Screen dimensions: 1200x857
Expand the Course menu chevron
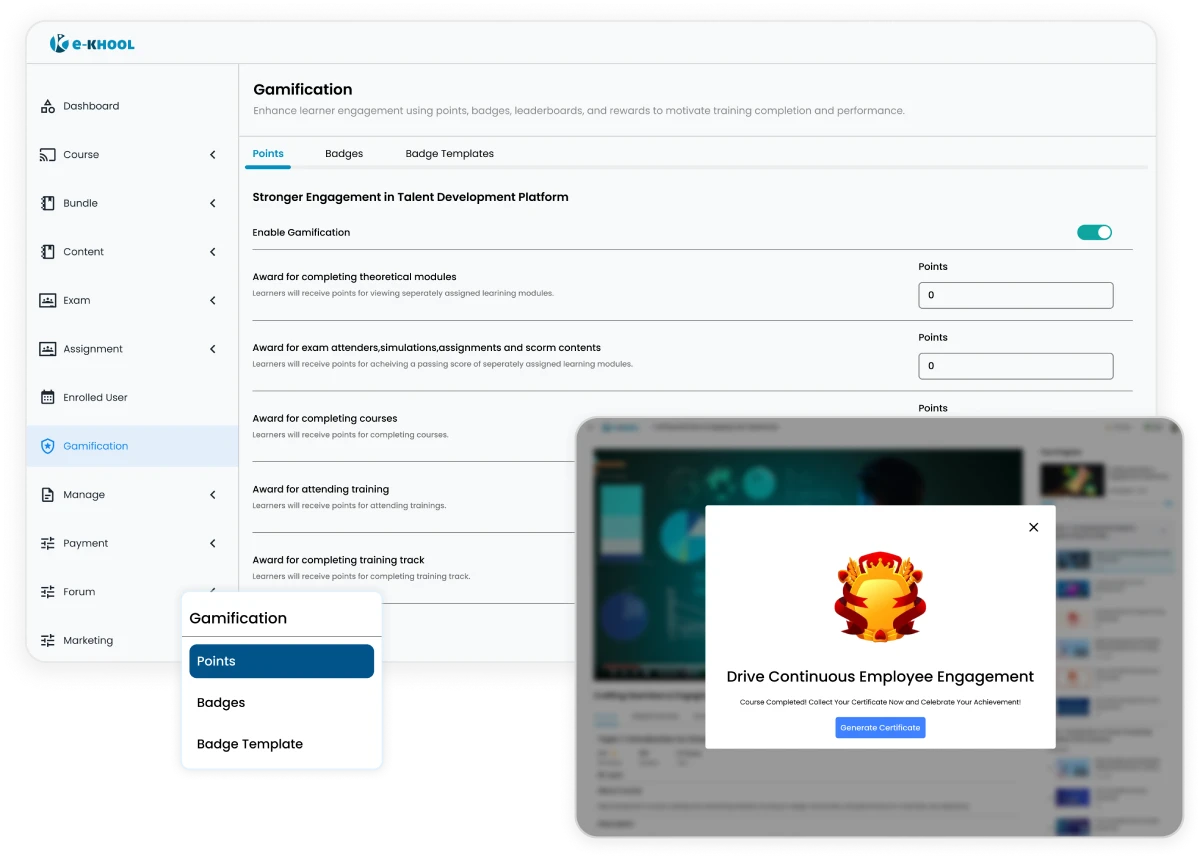pos(212,155)
